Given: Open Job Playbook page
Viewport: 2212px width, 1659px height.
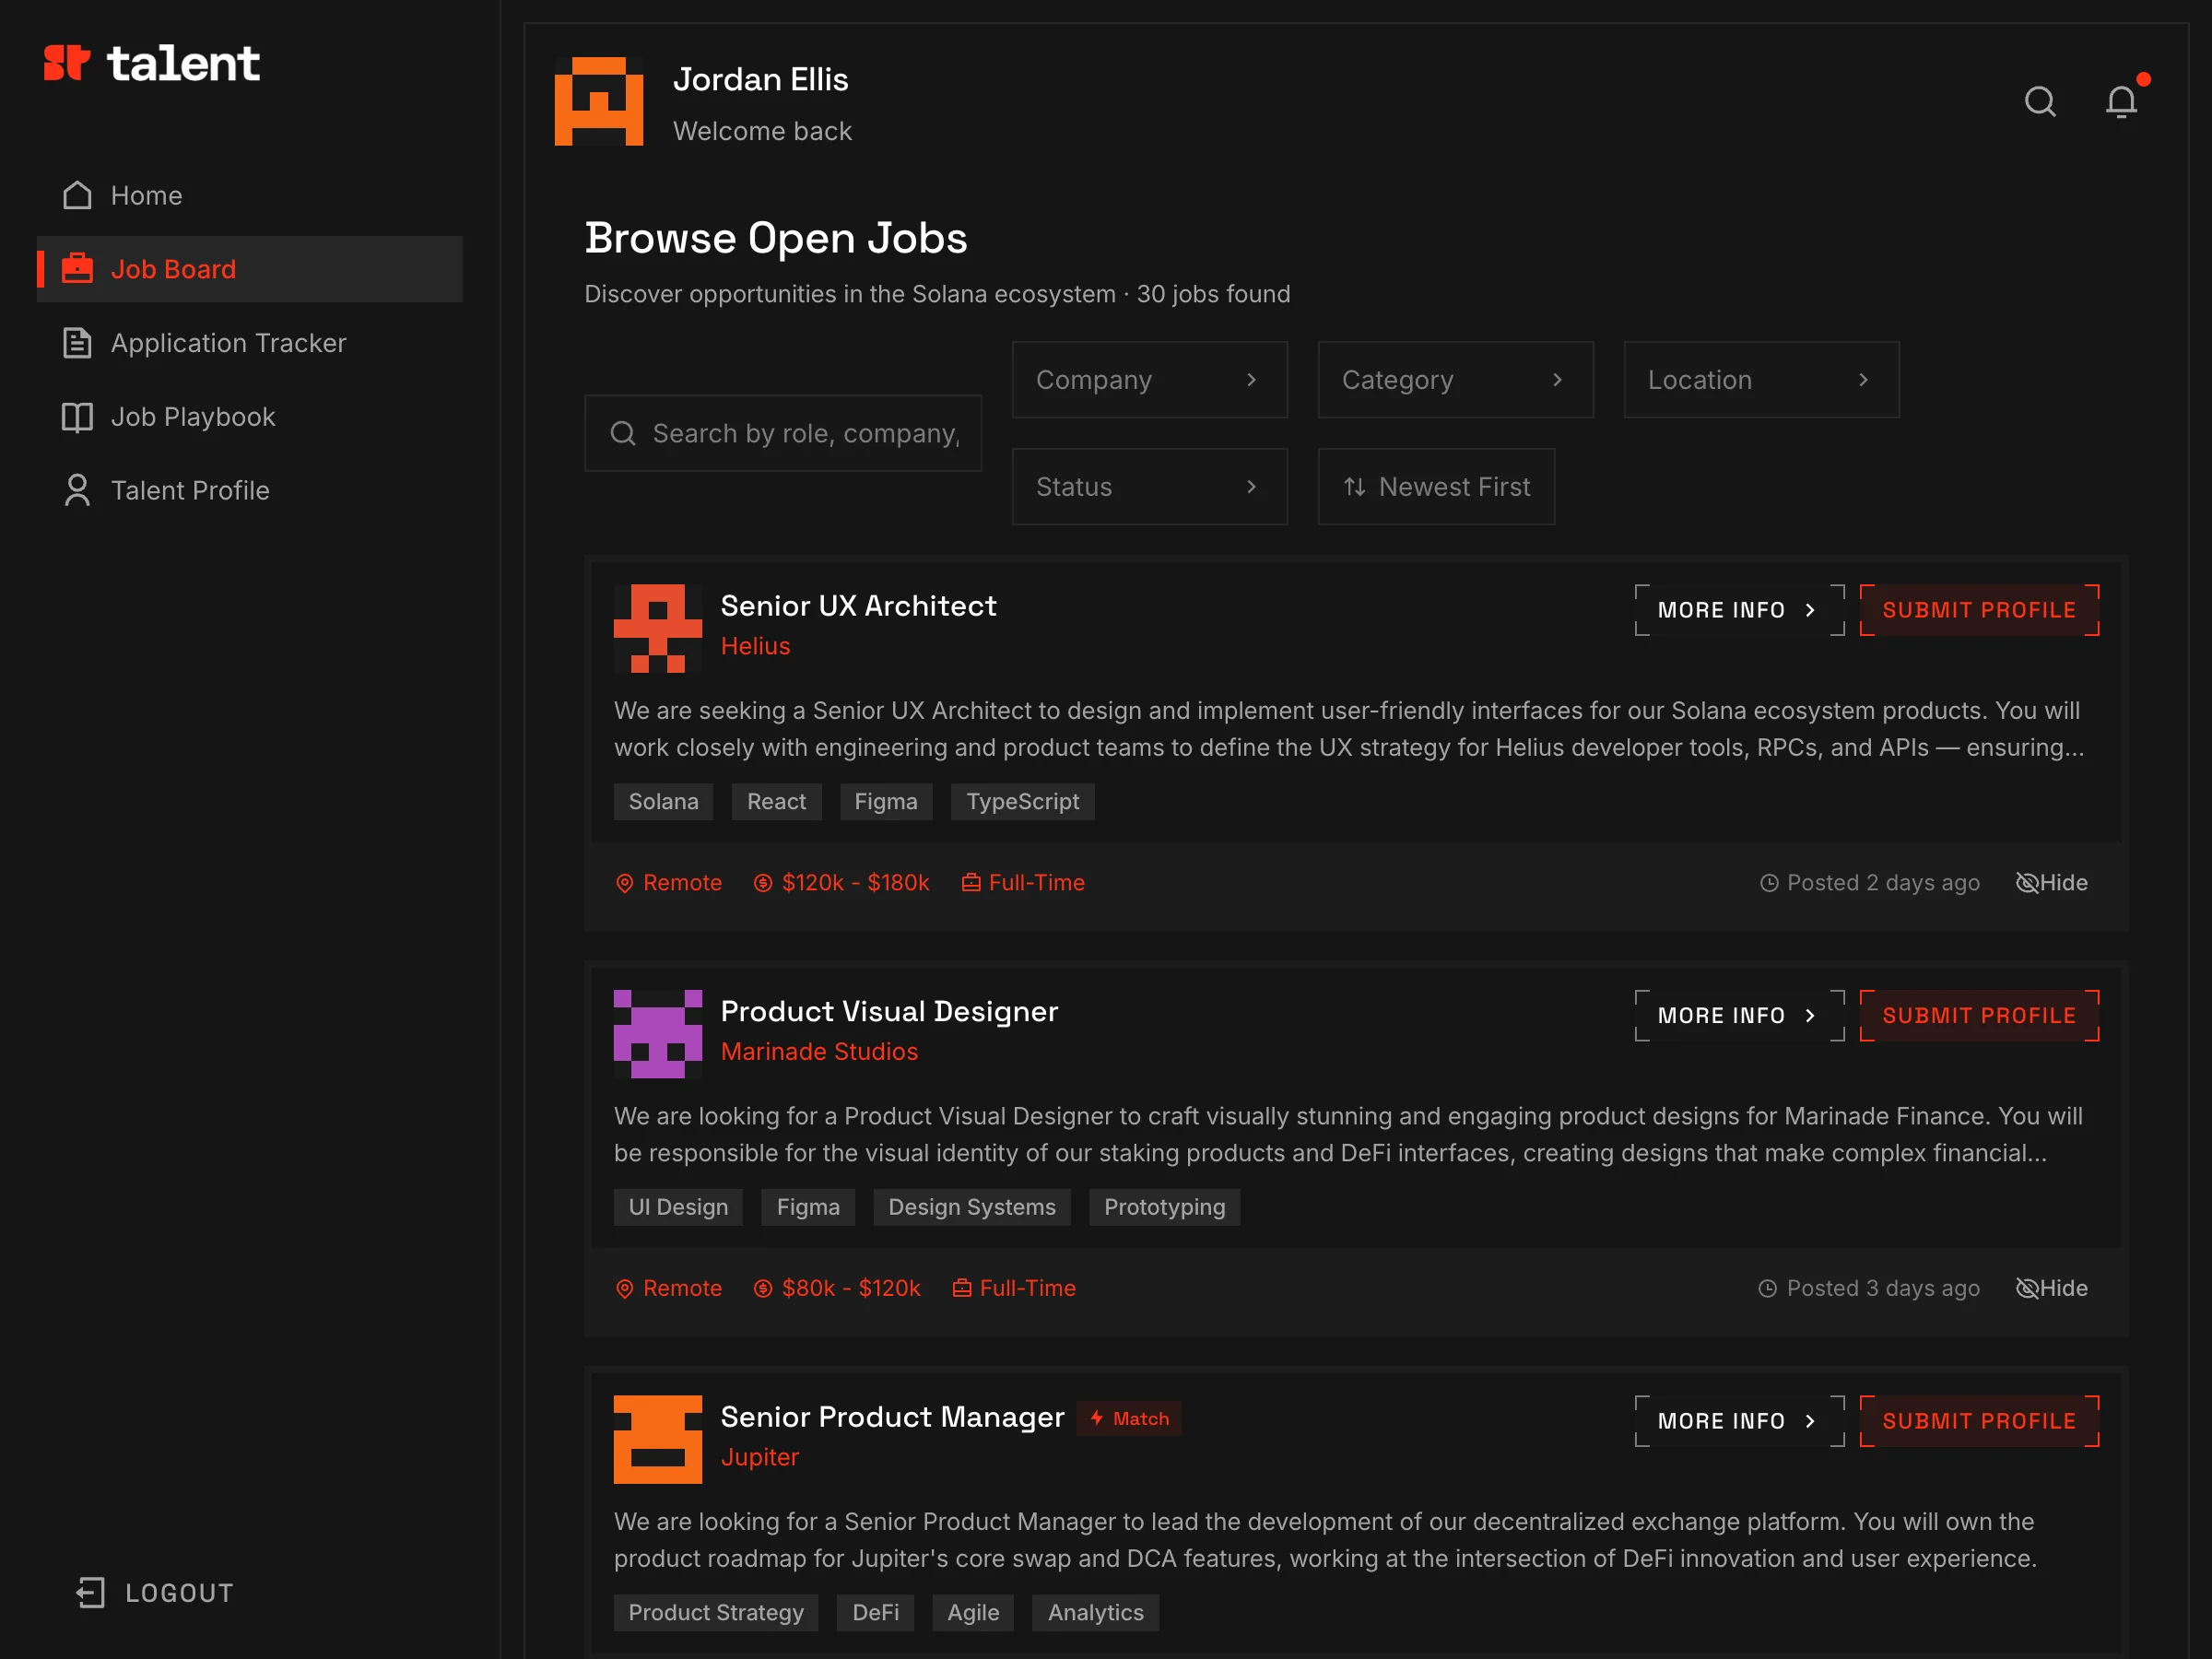Looking at the screenshot, I should pos(250,417).
